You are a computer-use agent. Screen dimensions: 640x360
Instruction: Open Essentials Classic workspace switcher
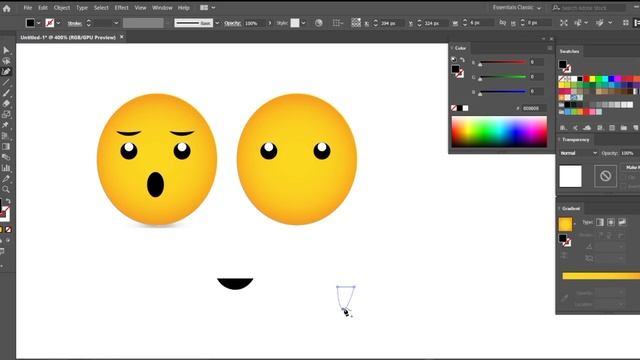tap(516, 8)
